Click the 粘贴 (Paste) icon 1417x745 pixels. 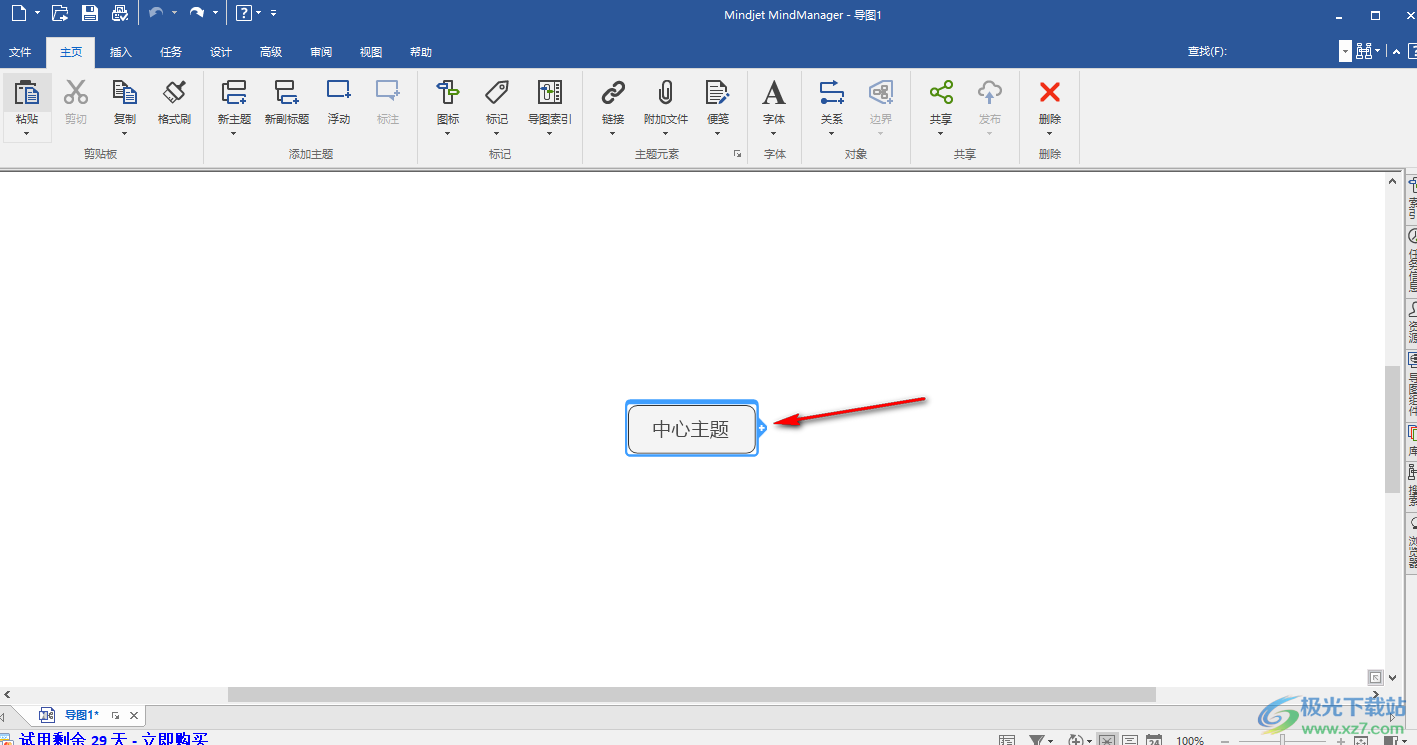(27, 93)
